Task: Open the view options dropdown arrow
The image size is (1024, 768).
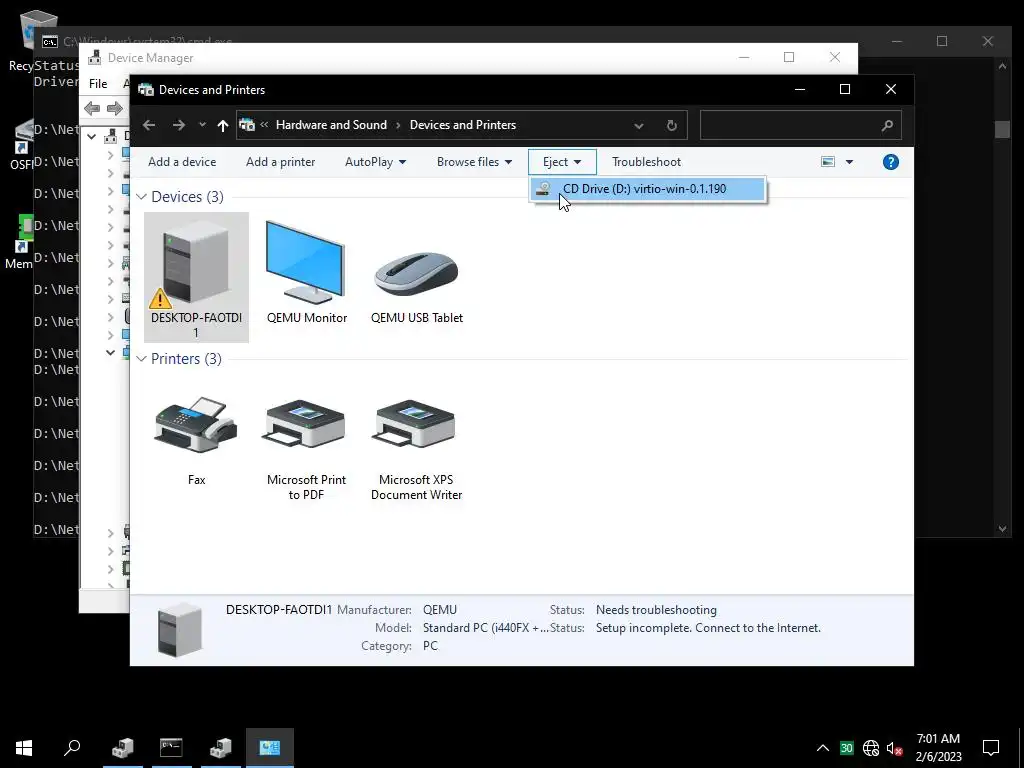Action: coord(849,162)
